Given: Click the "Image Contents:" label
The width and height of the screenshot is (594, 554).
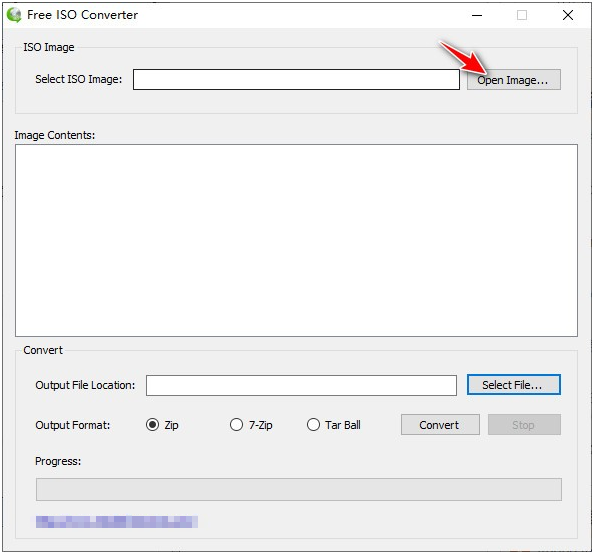Looking at the screenshot, I should click(55, 135).
